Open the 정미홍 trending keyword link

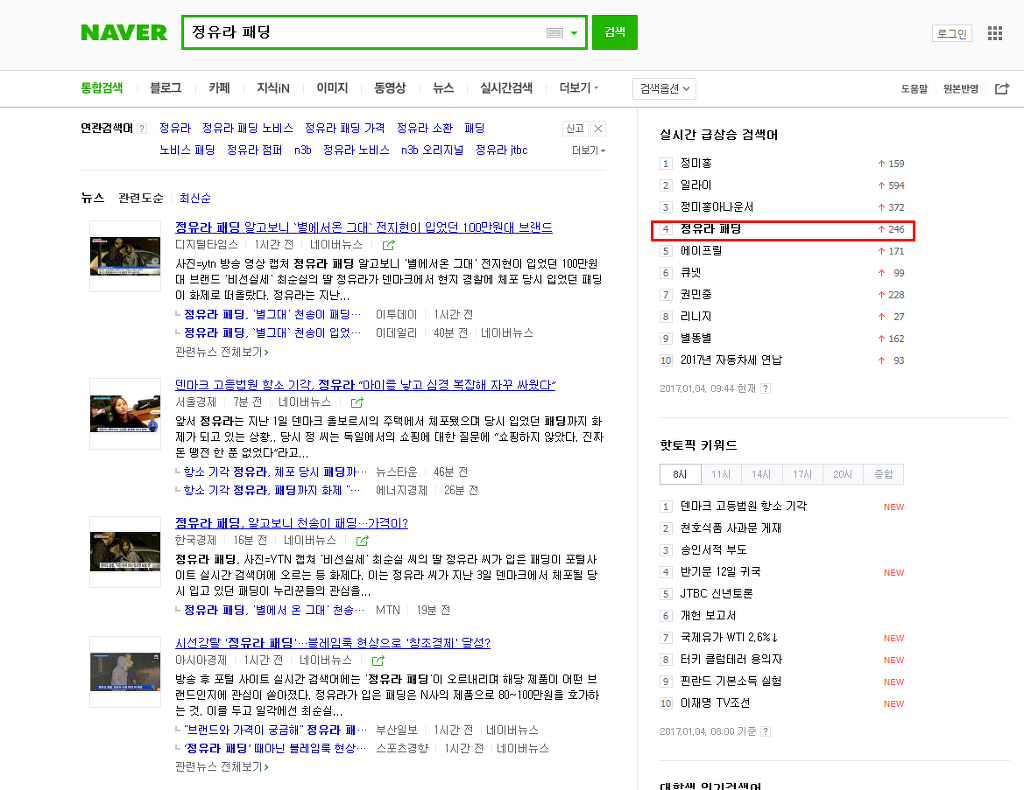point(696,163)
